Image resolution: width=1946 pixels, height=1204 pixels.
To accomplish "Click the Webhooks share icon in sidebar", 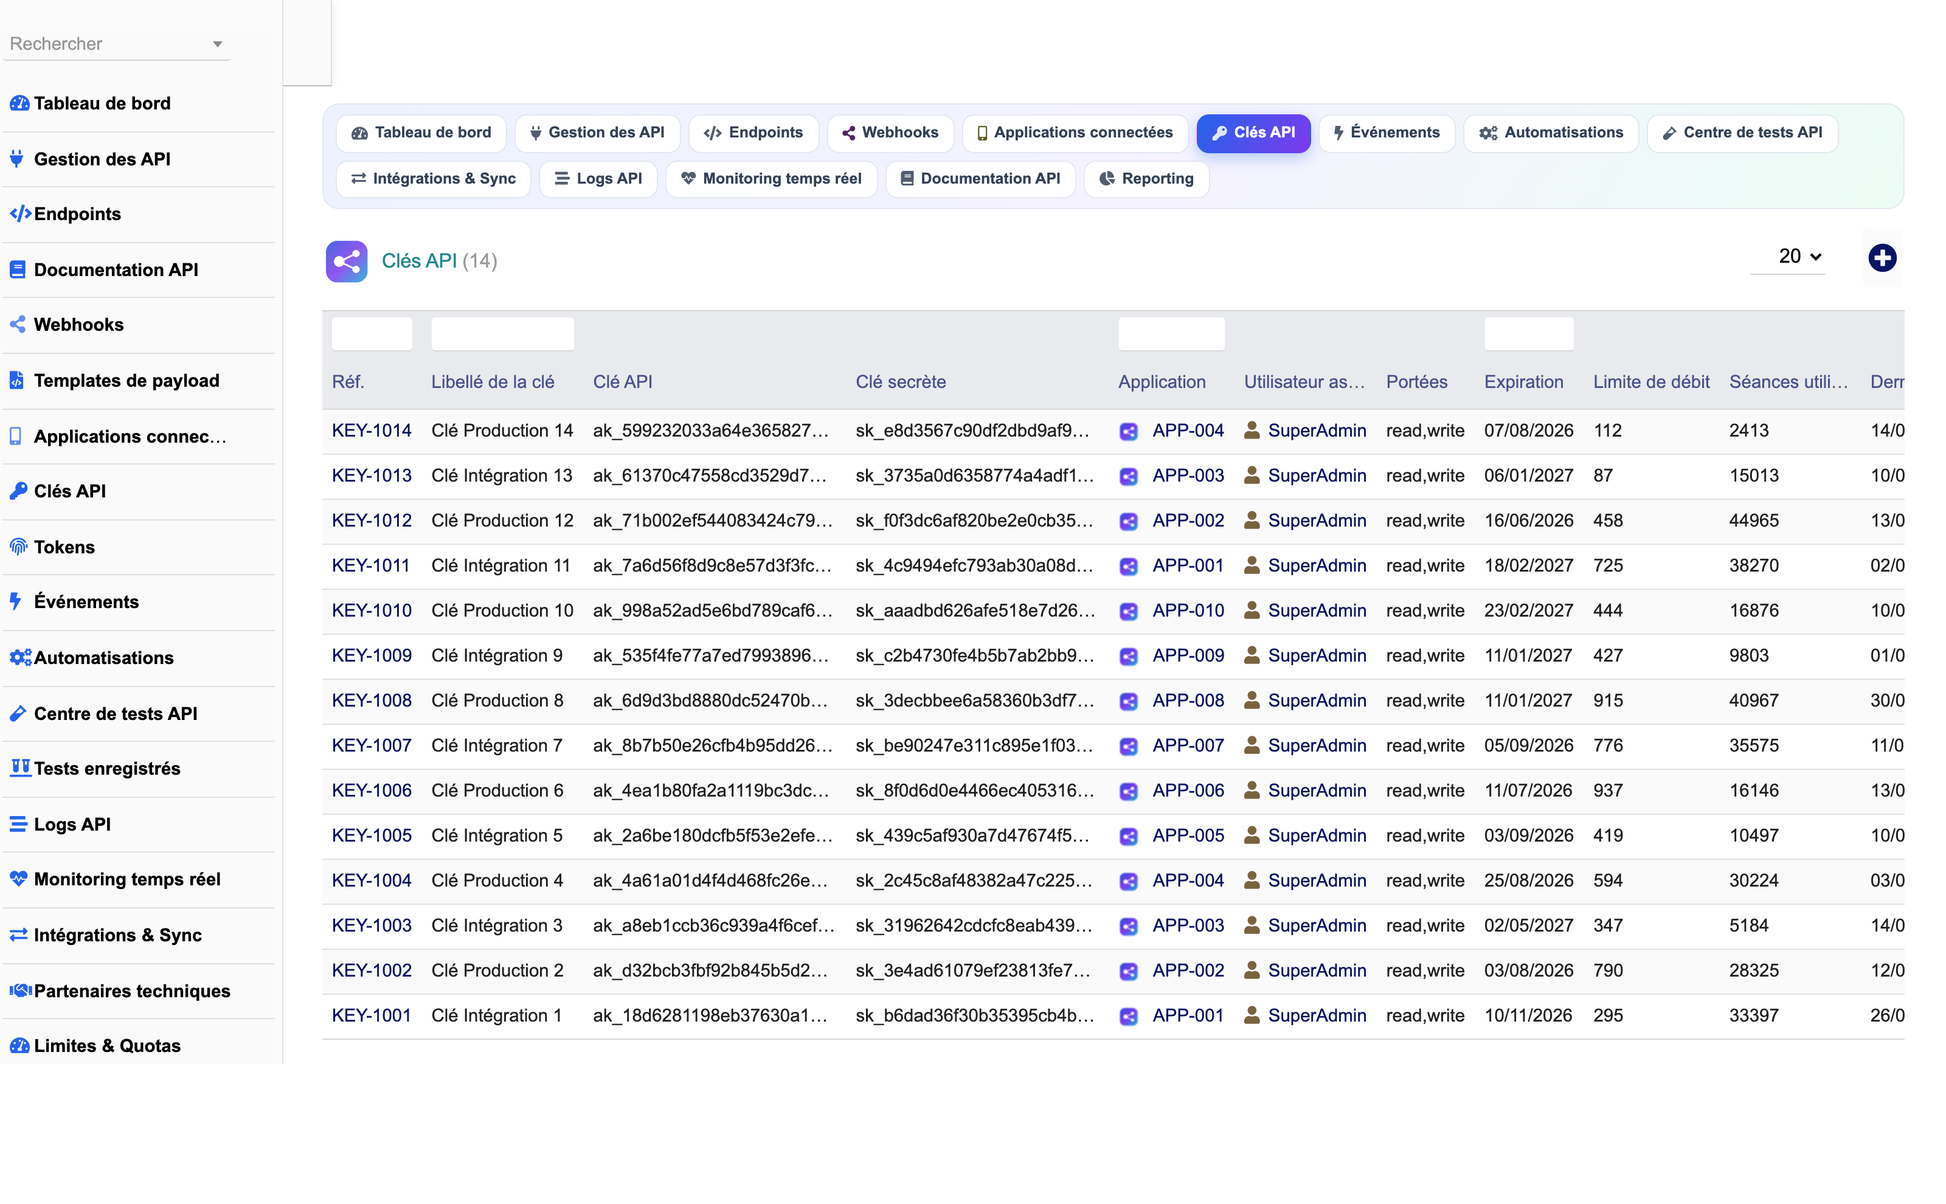I will (18, 324).
